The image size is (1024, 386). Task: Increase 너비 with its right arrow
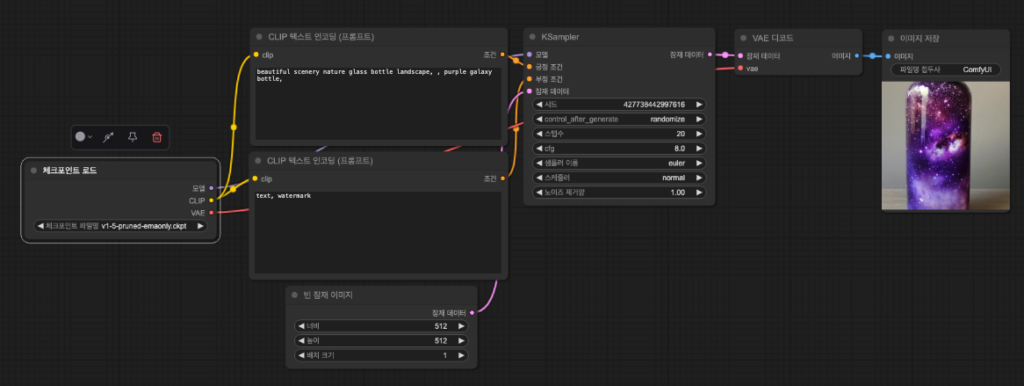tap(461, 326)
